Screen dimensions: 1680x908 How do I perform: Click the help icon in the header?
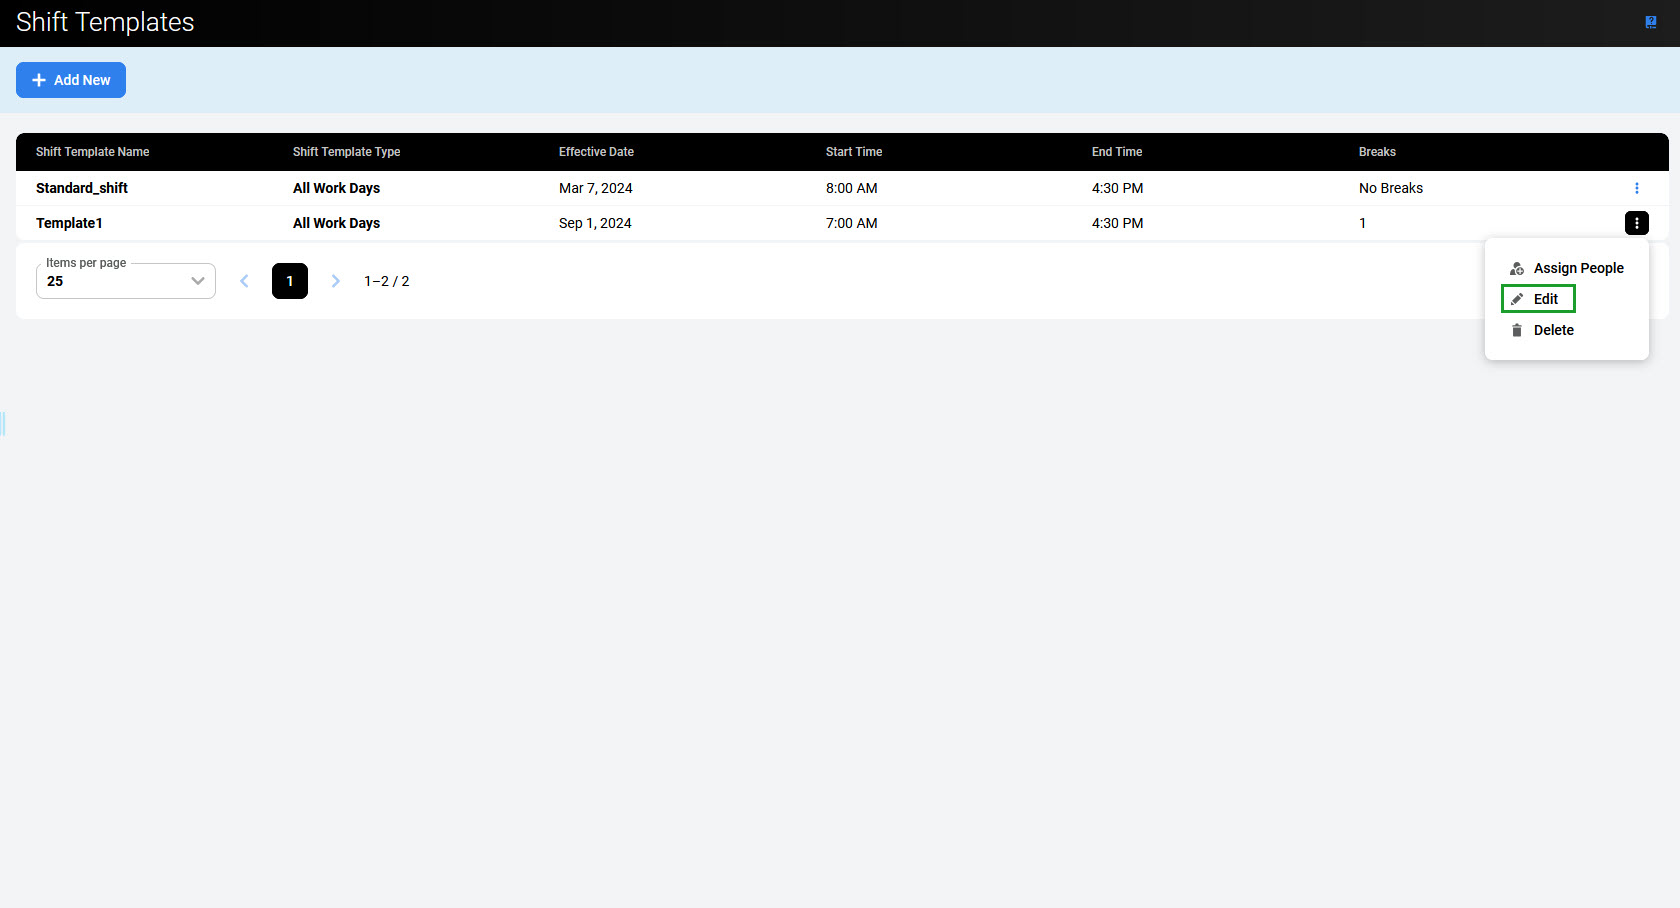pyautogui.click(x=1650, y=22)
